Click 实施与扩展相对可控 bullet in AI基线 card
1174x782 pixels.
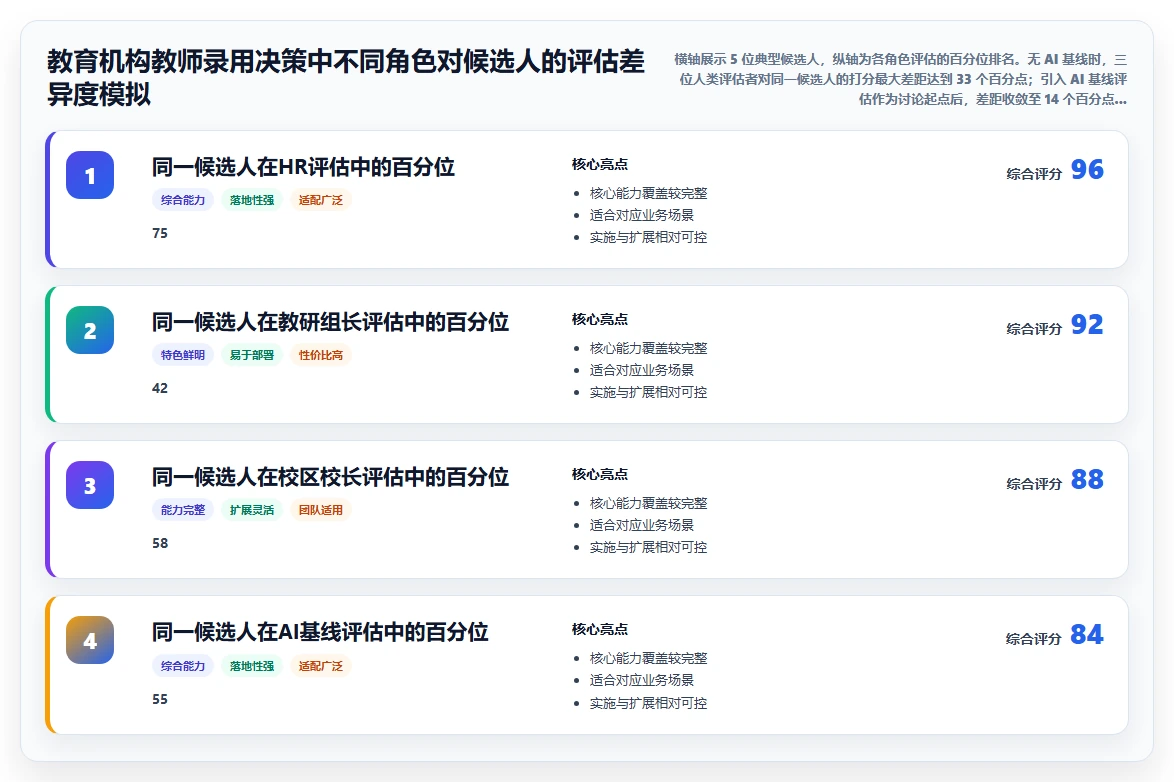(648, 703)
